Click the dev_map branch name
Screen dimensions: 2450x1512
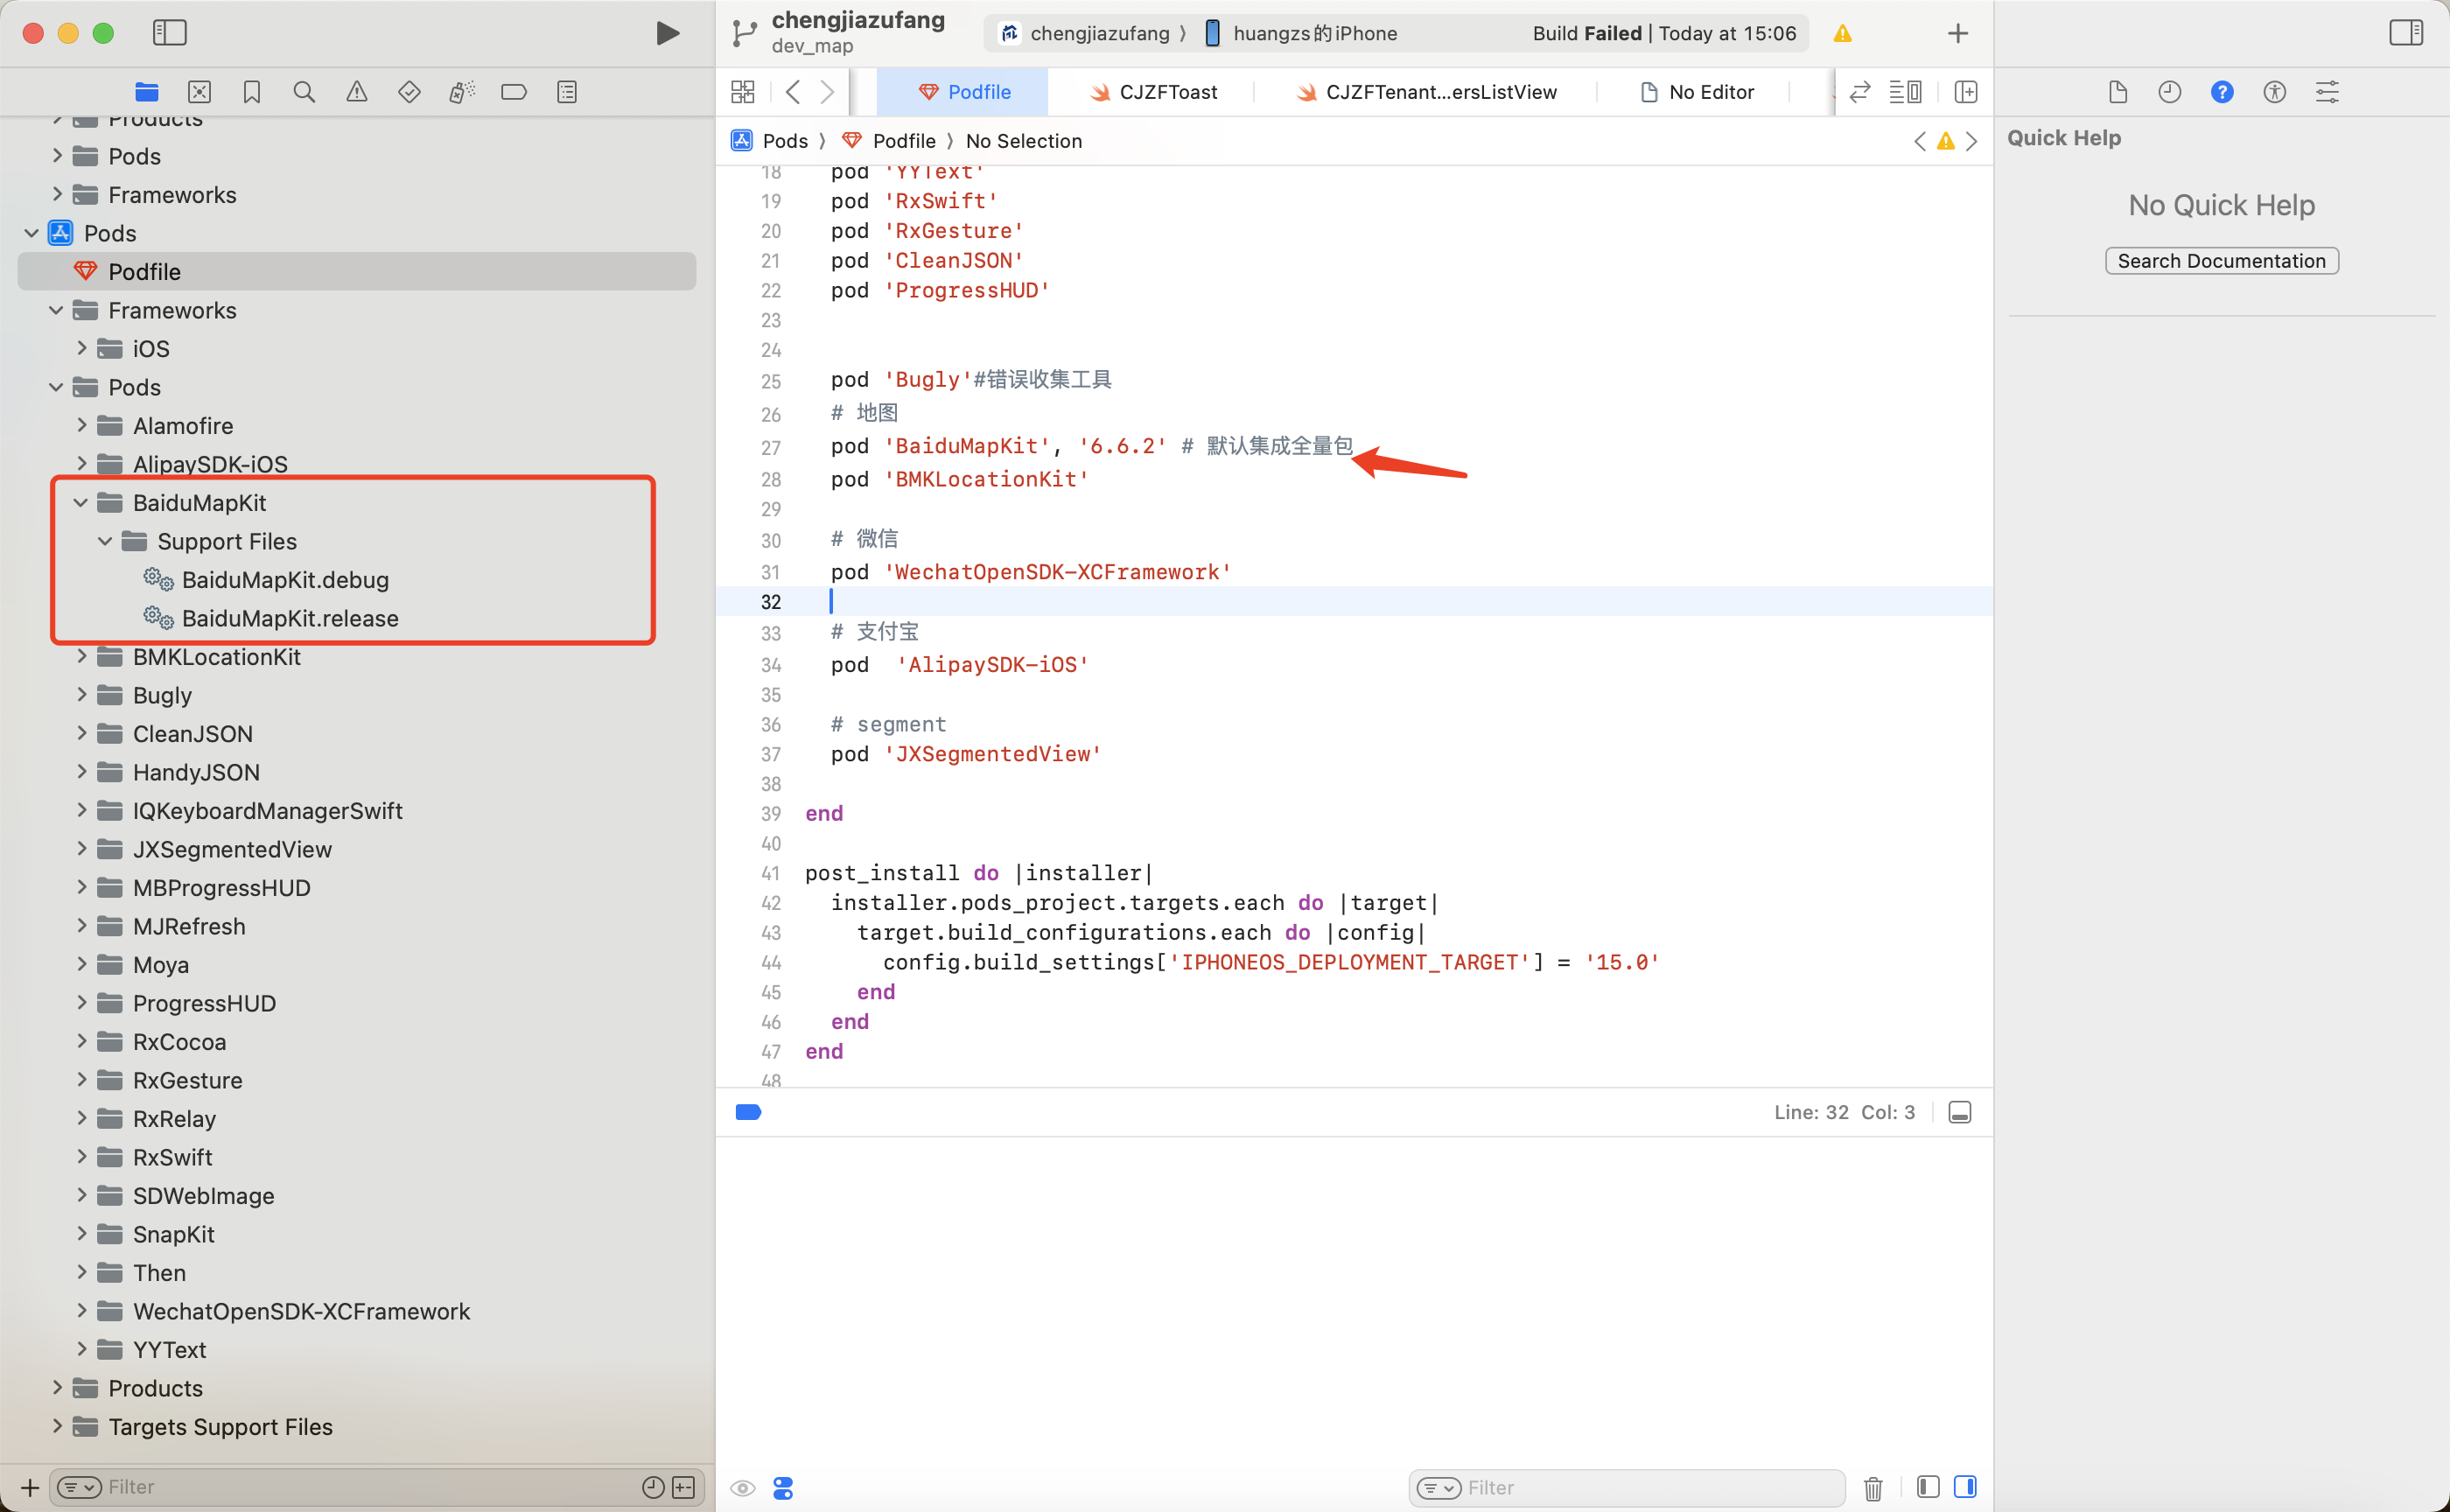click(812, 46)
